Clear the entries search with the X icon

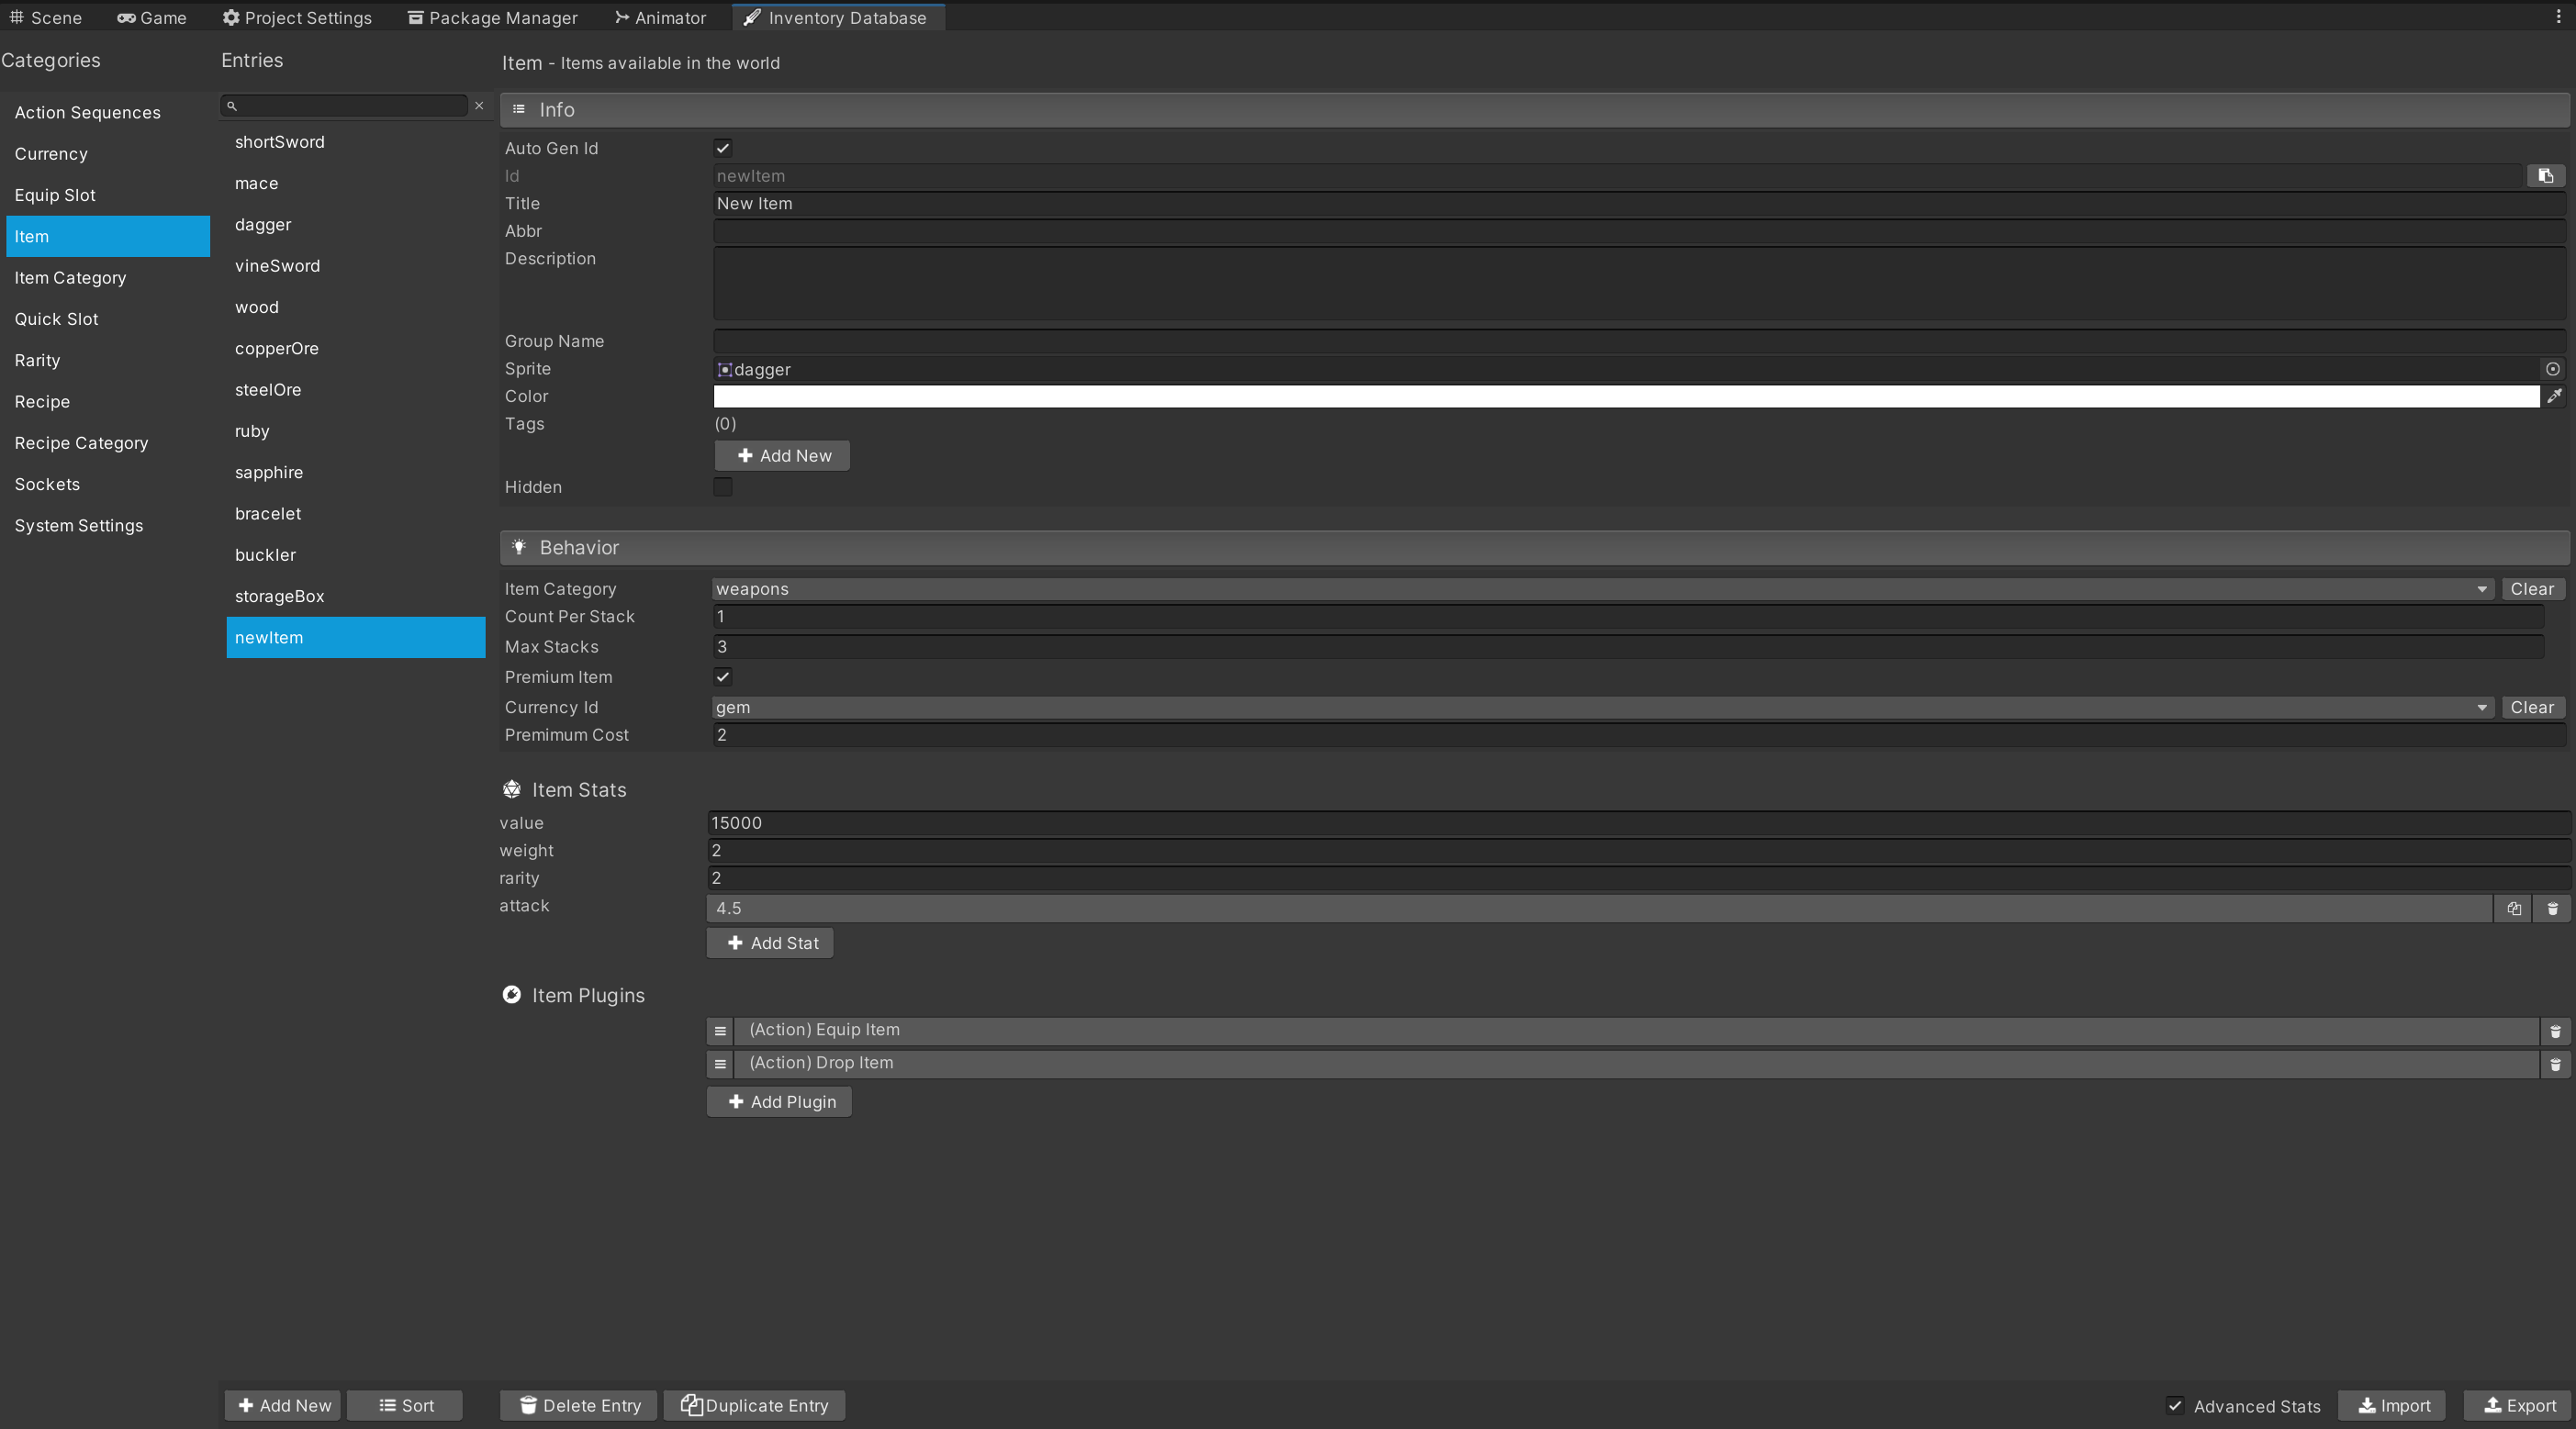[x=479, y=105]
